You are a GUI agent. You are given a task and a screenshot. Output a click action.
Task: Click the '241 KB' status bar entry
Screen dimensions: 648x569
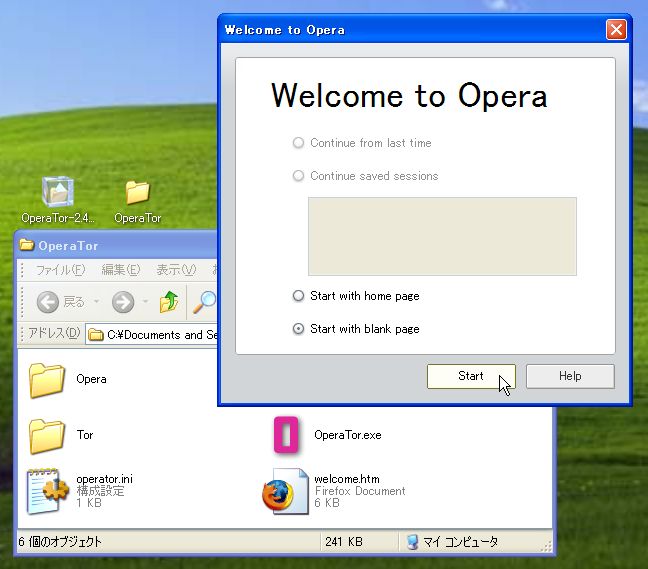click(344, 542)
